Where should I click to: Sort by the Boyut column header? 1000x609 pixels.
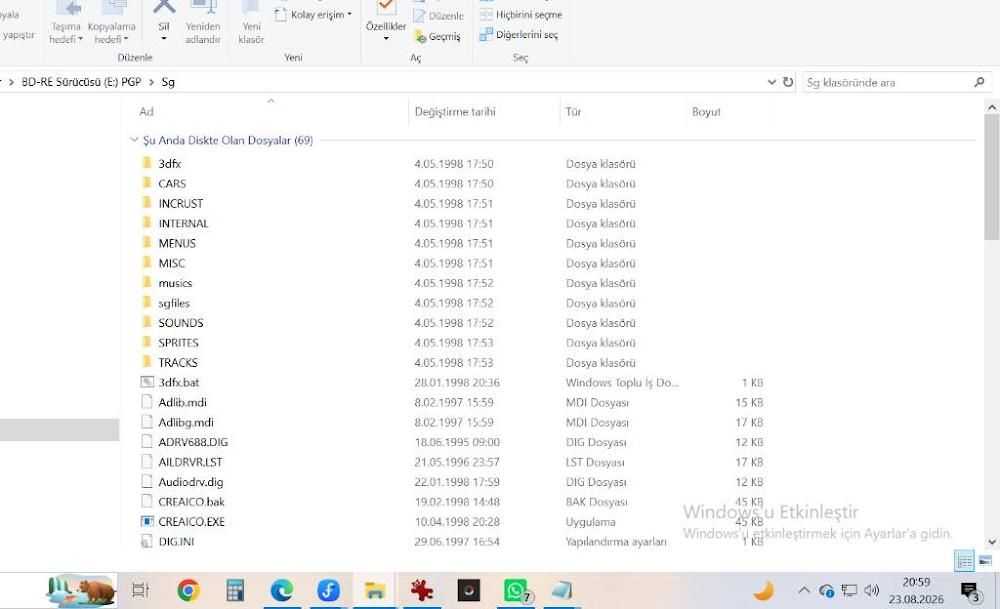(x=706, y=112)
